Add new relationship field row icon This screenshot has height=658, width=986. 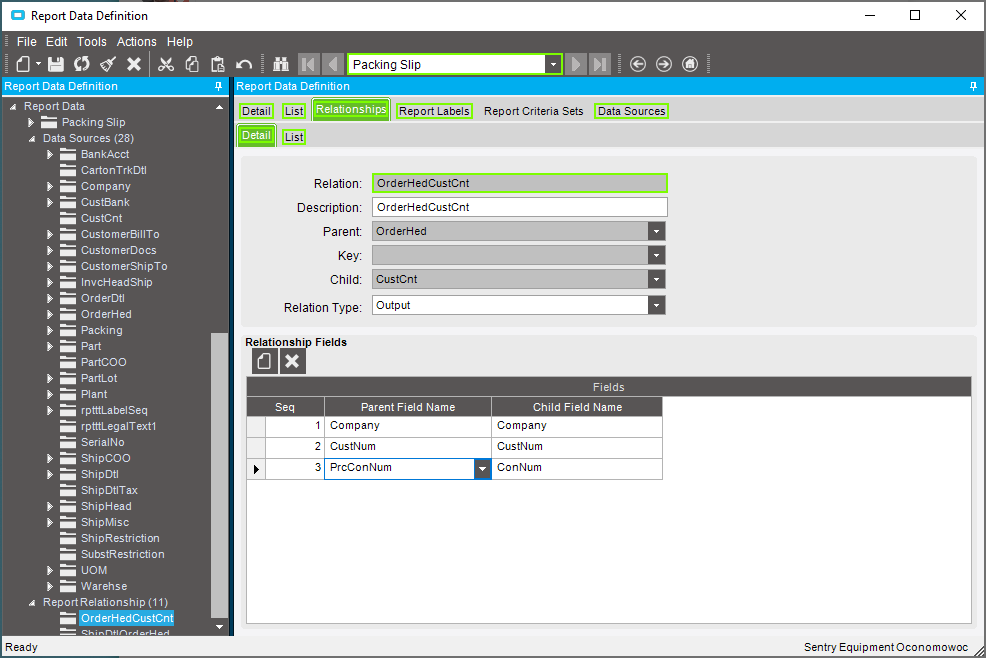264,361
